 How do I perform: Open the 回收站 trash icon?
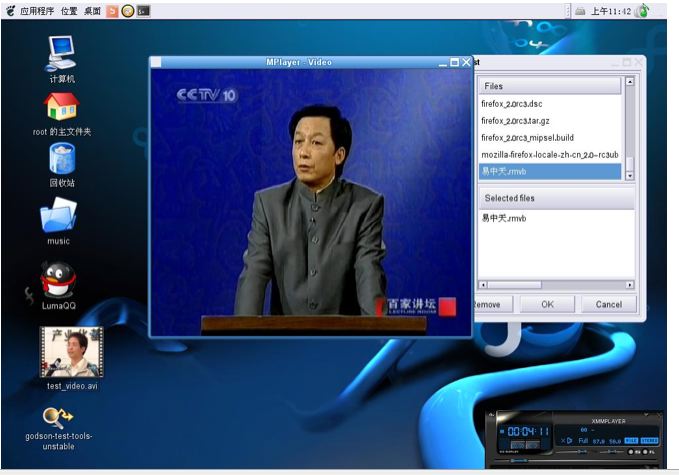(x=61, y=158)
